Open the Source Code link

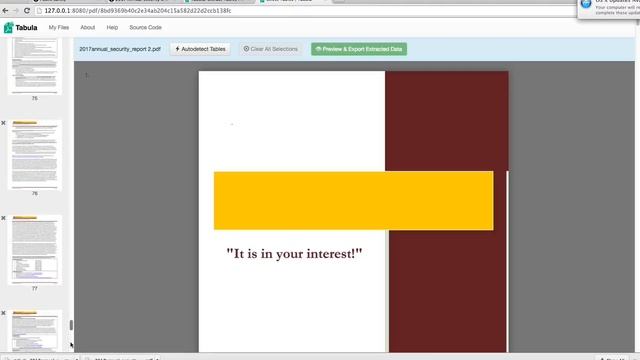145,27
